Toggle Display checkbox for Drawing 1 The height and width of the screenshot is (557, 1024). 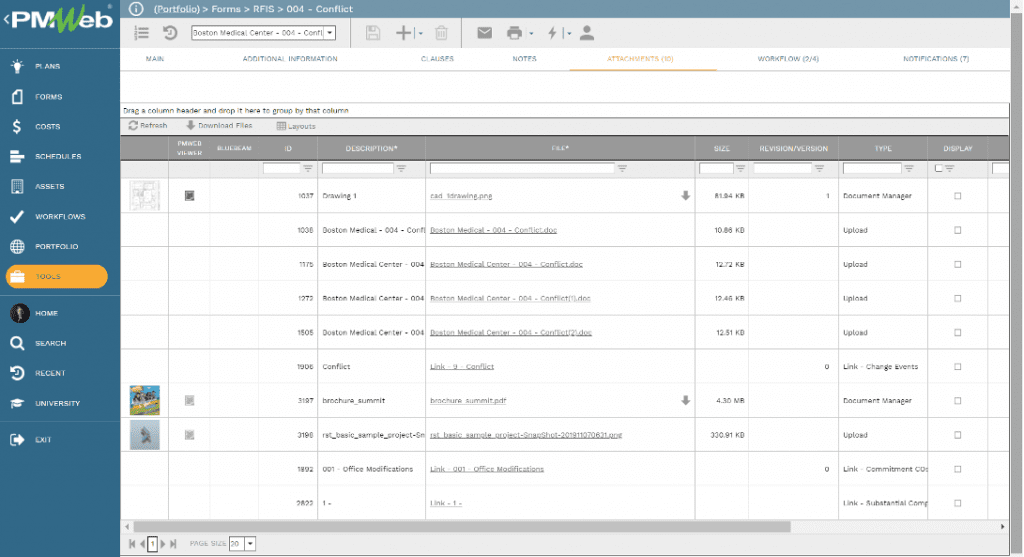coord(957,196)
